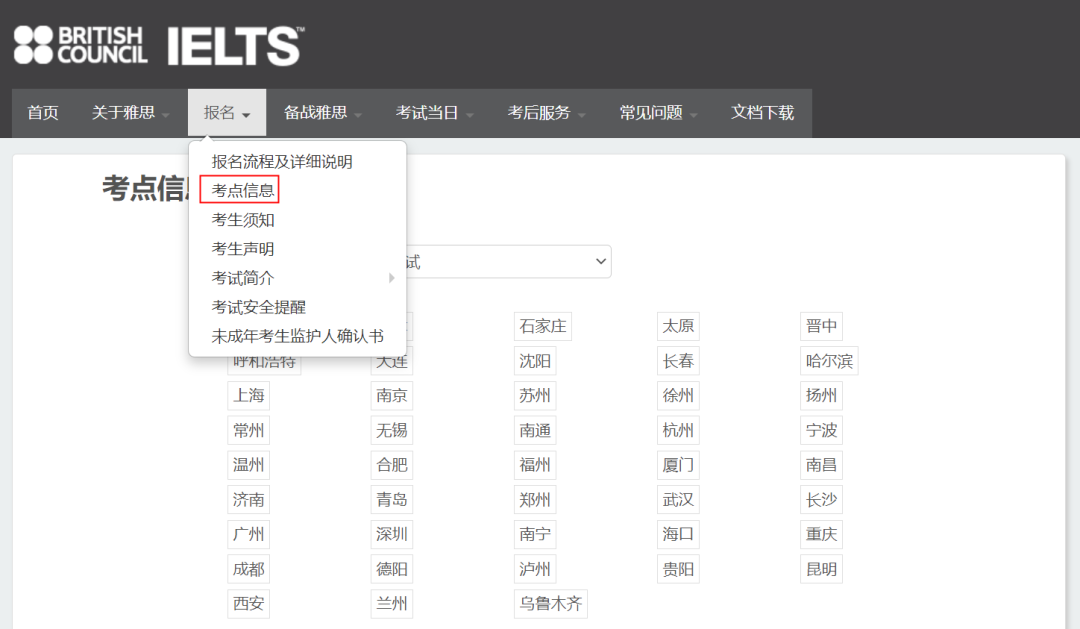Choose the 乌鲁木齐 test city
This screenshot has height=629, width=1080.
pyautogui.click(x=550, y=604)
